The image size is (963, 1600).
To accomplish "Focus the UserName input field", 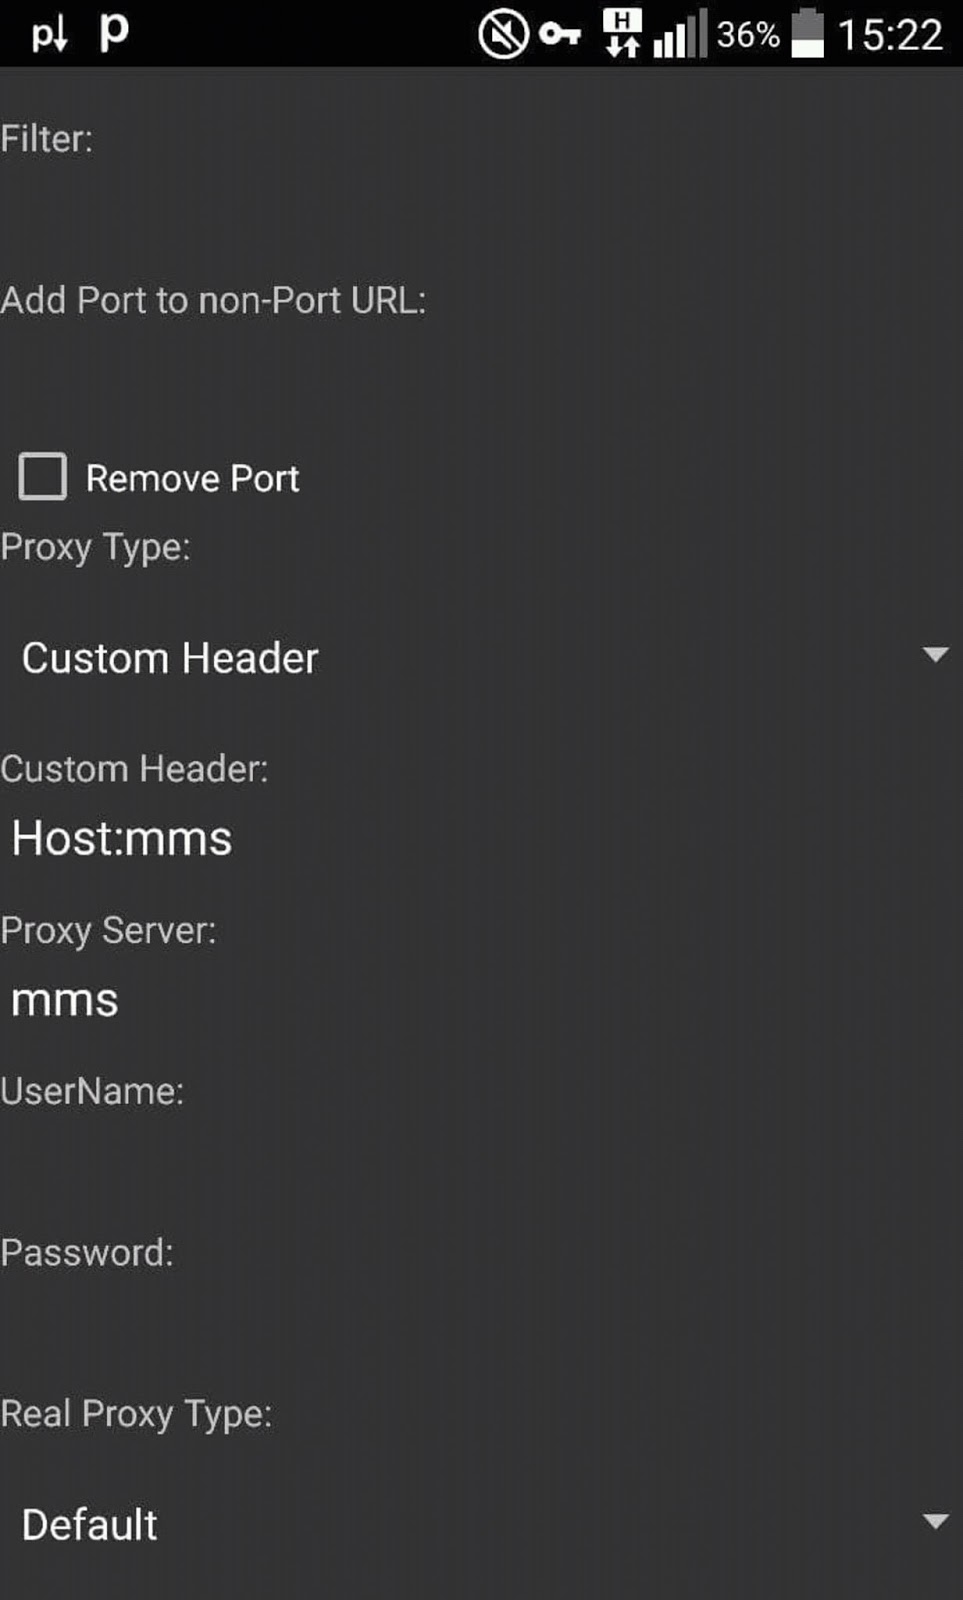I will (x=480, y=1162).
